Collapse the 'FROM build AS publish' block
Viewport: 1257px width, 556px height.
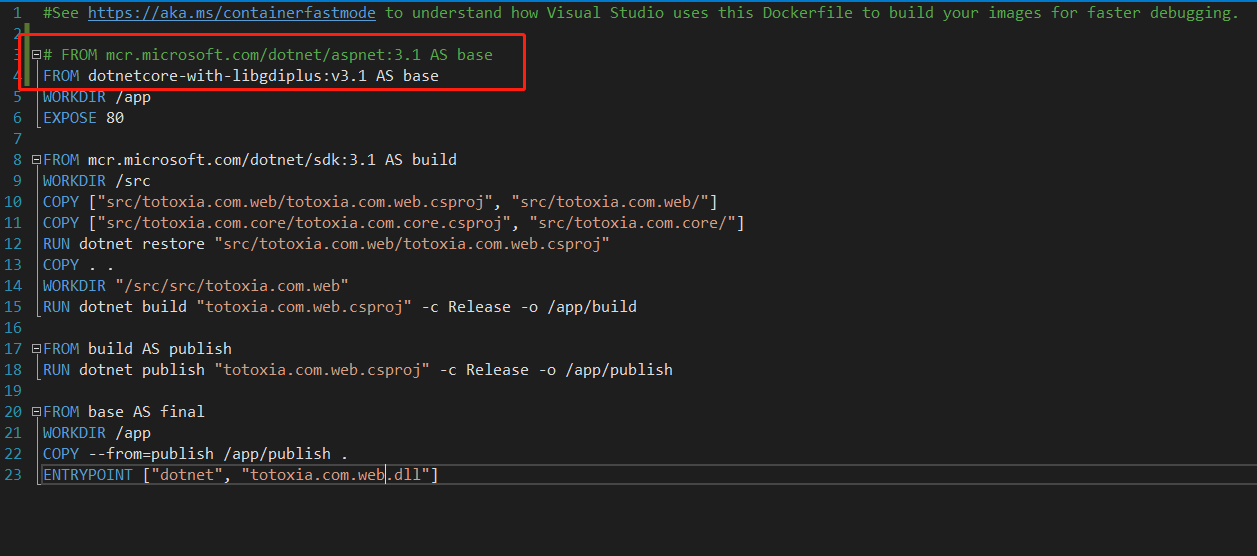36,349
